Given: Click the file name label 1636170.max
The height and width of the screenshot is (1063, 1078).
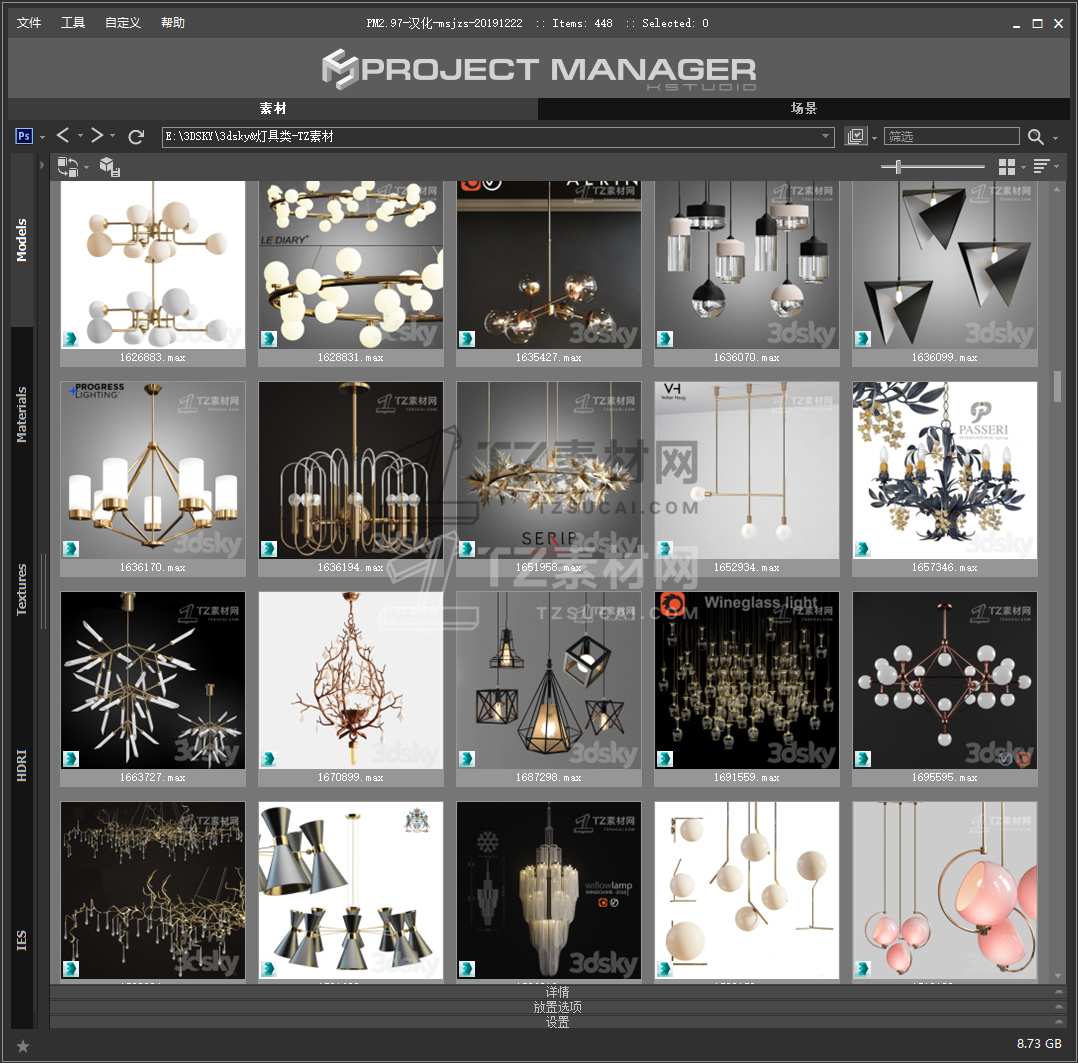Looking at the screenshot, I should click(153, 567).
